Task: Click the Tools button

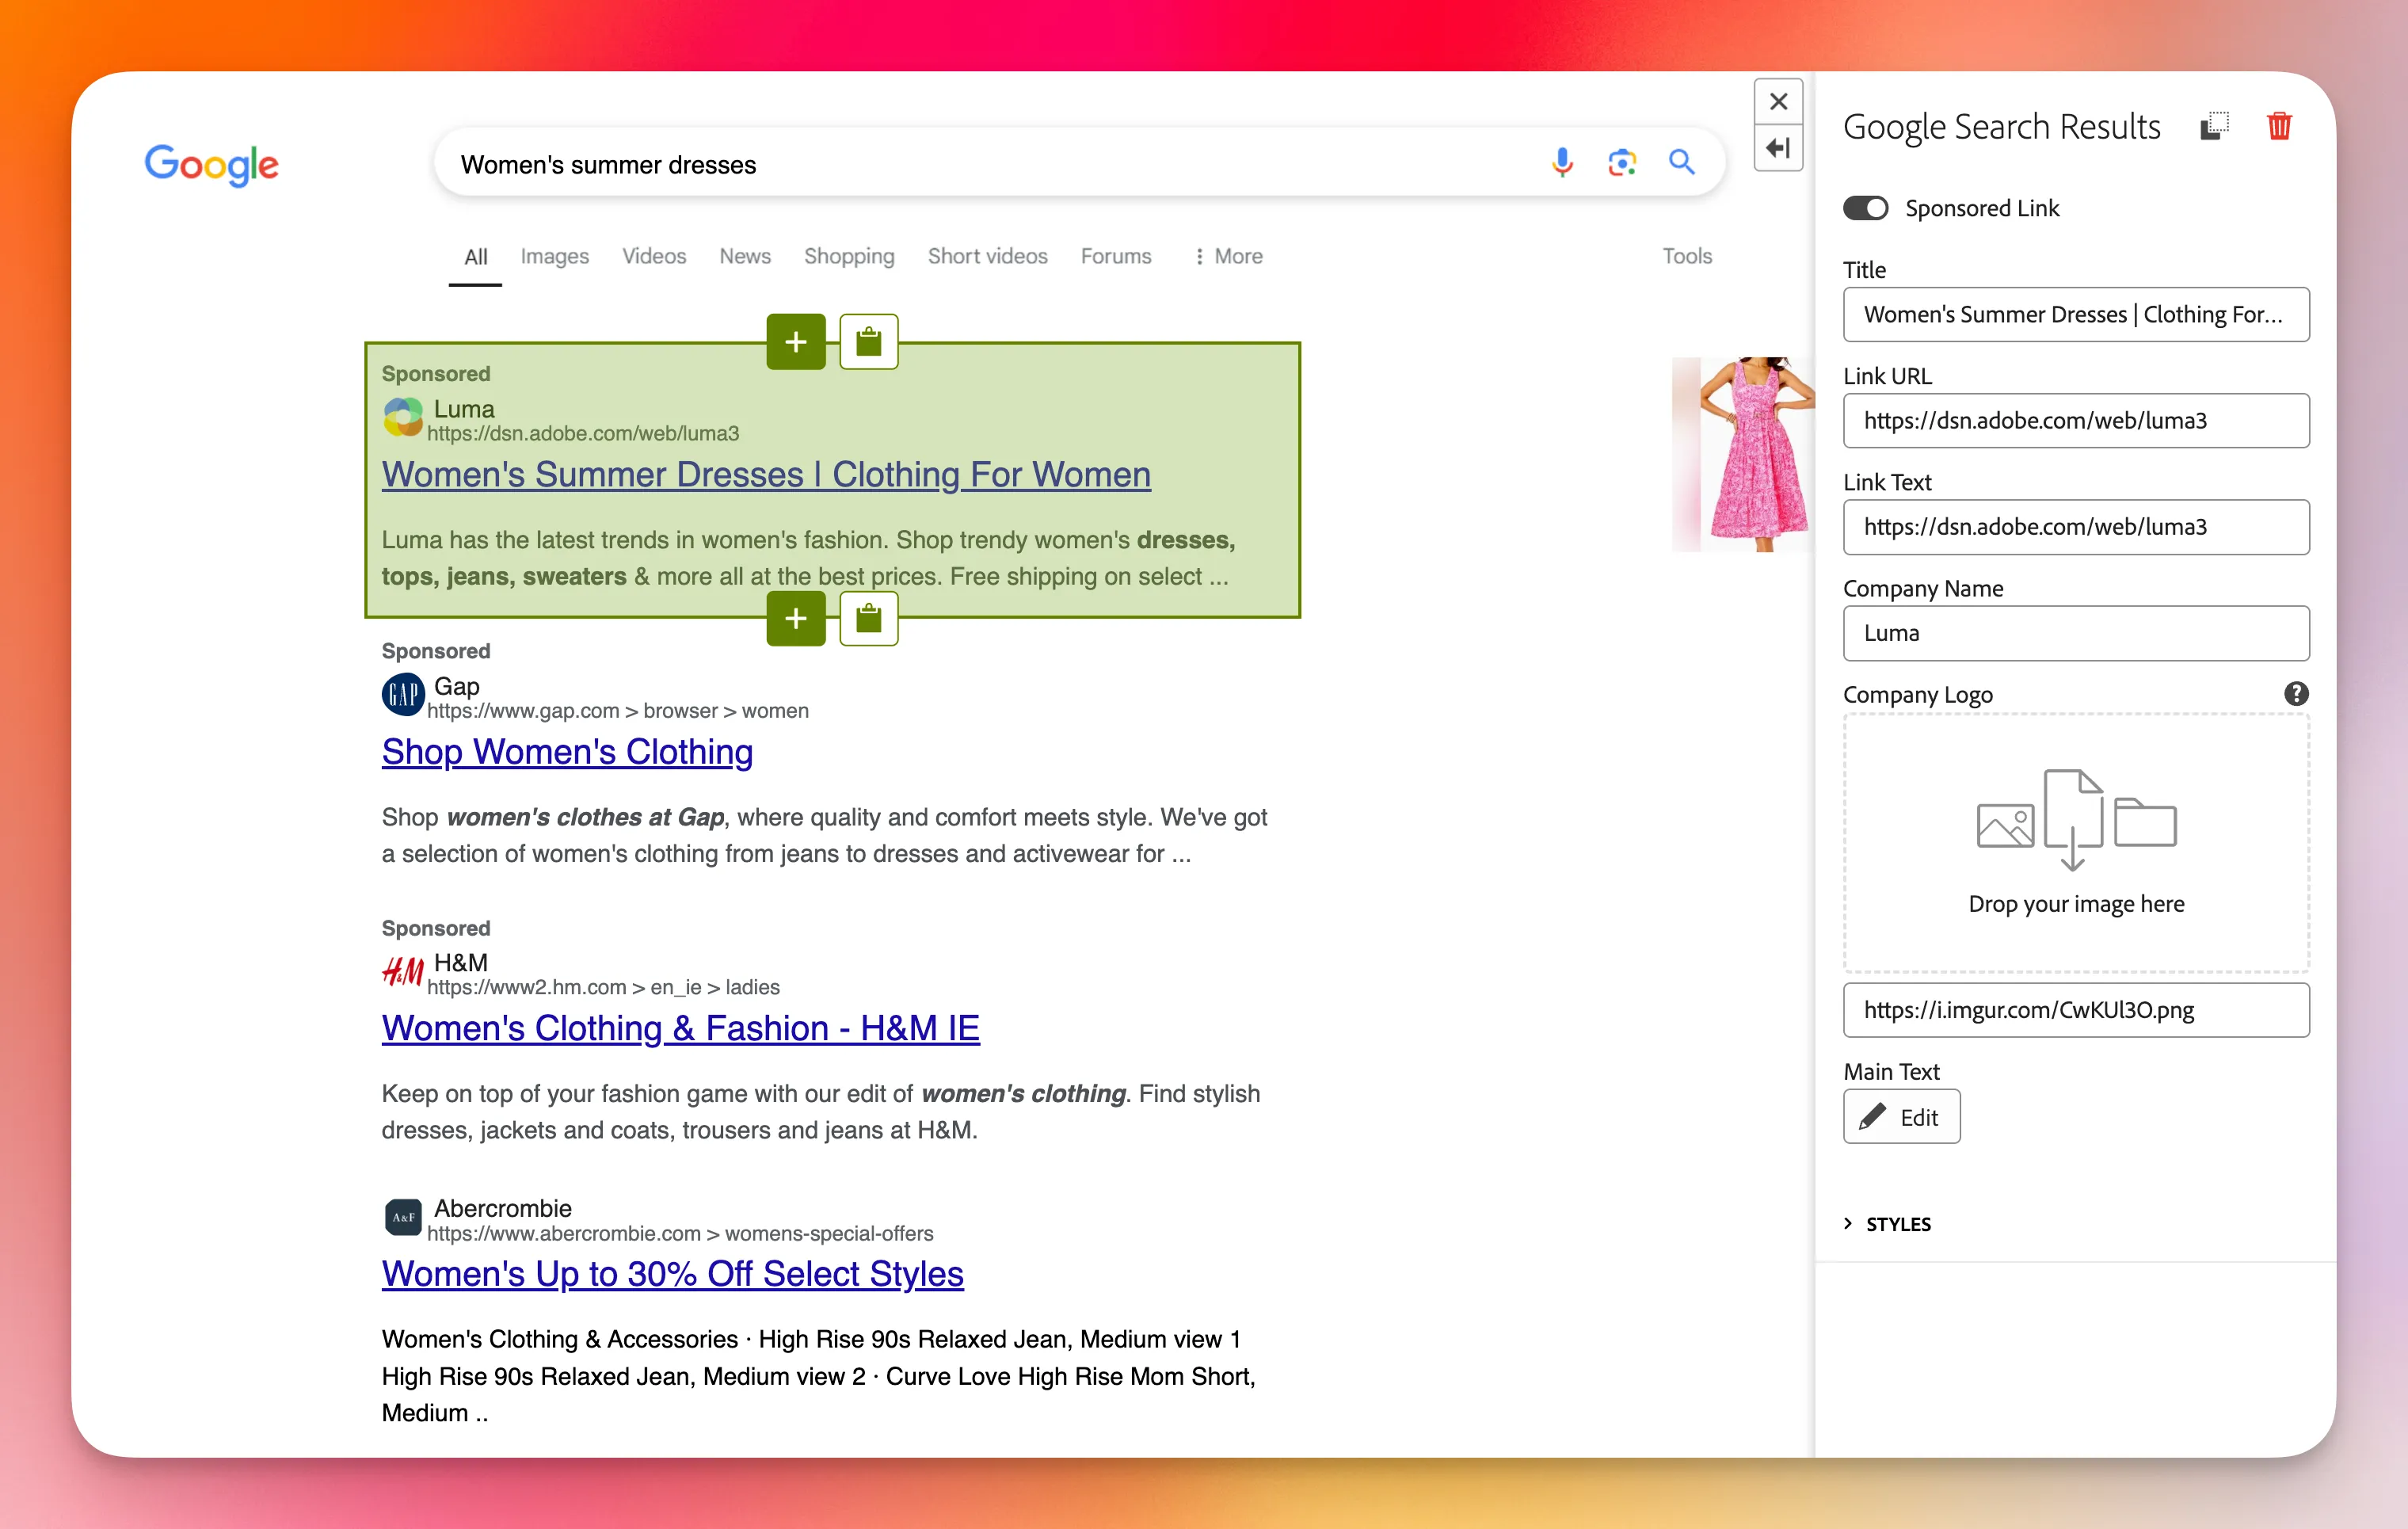Action: click(1687, 256)
